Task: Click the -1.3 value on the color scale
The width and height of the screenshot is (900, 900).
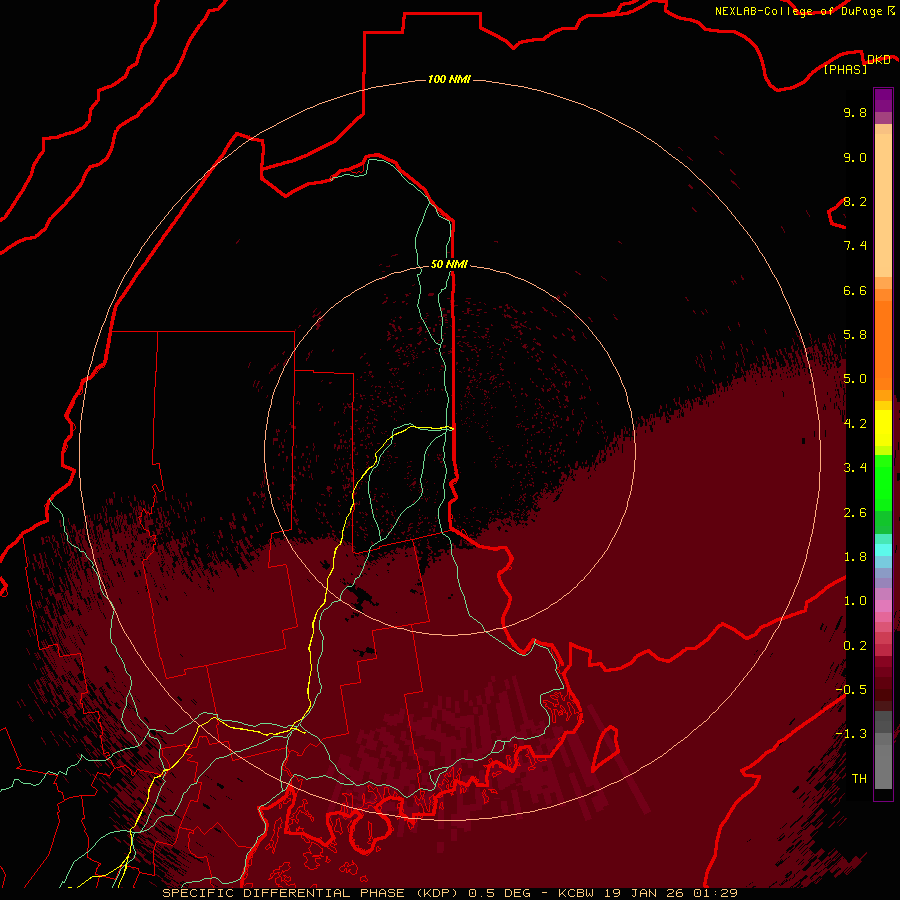Action: (851, 734)
